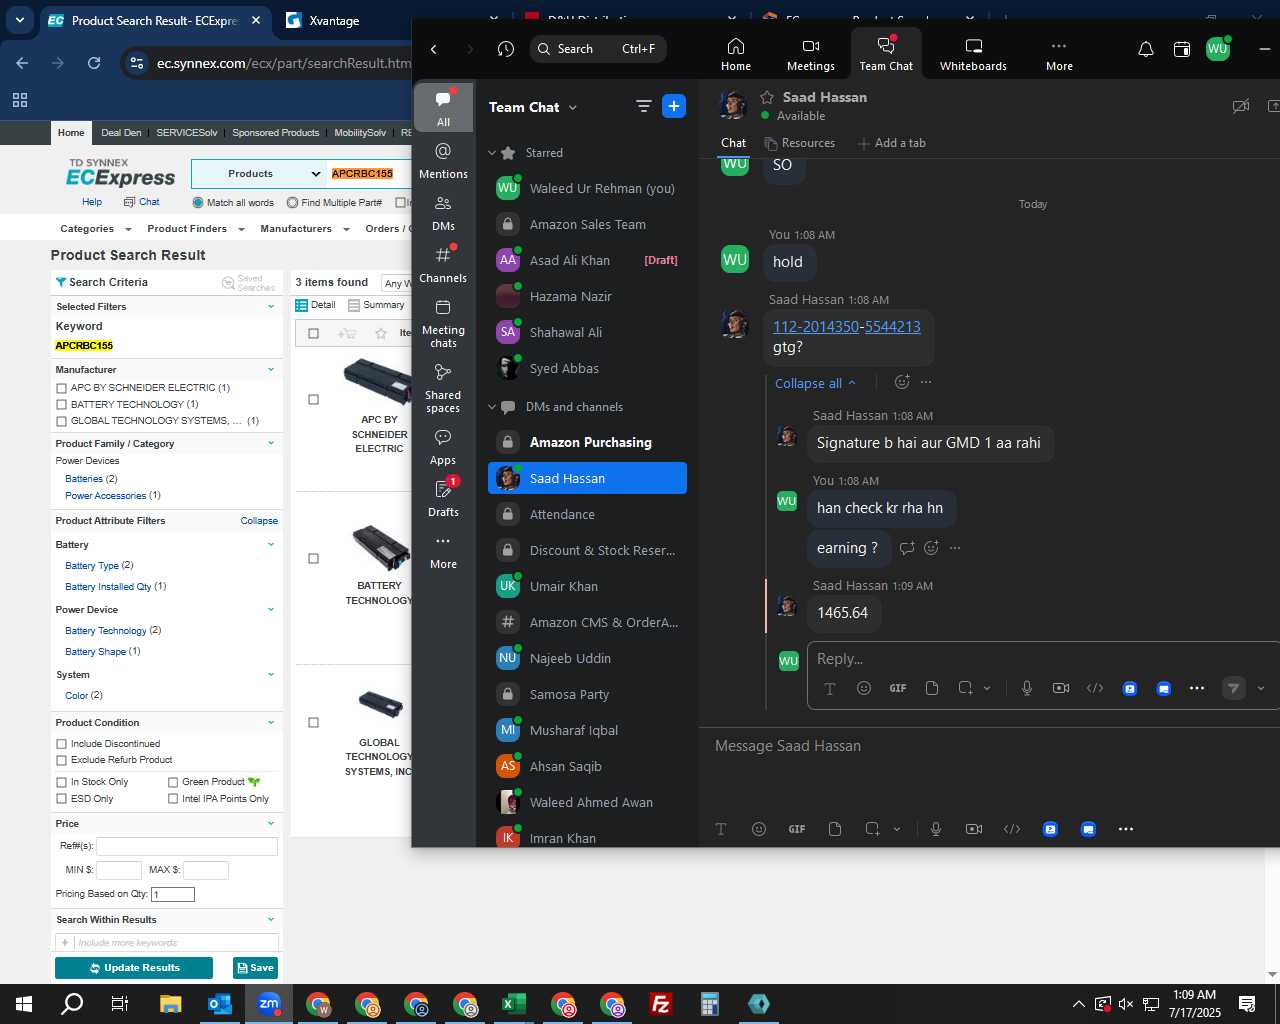Select Find Multiple Part# radio button
The height and width of the screenshot is (1024, 1280).
point(292,202)
